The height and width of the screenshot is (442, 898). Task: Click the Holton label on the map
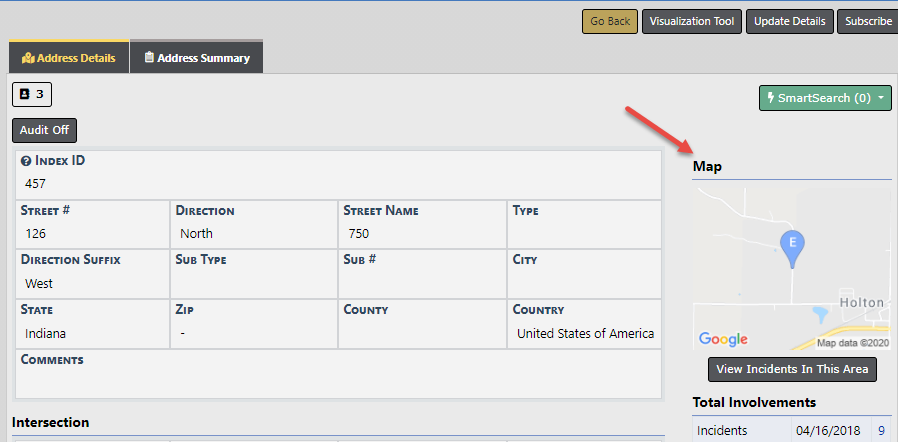click(861, 303)
